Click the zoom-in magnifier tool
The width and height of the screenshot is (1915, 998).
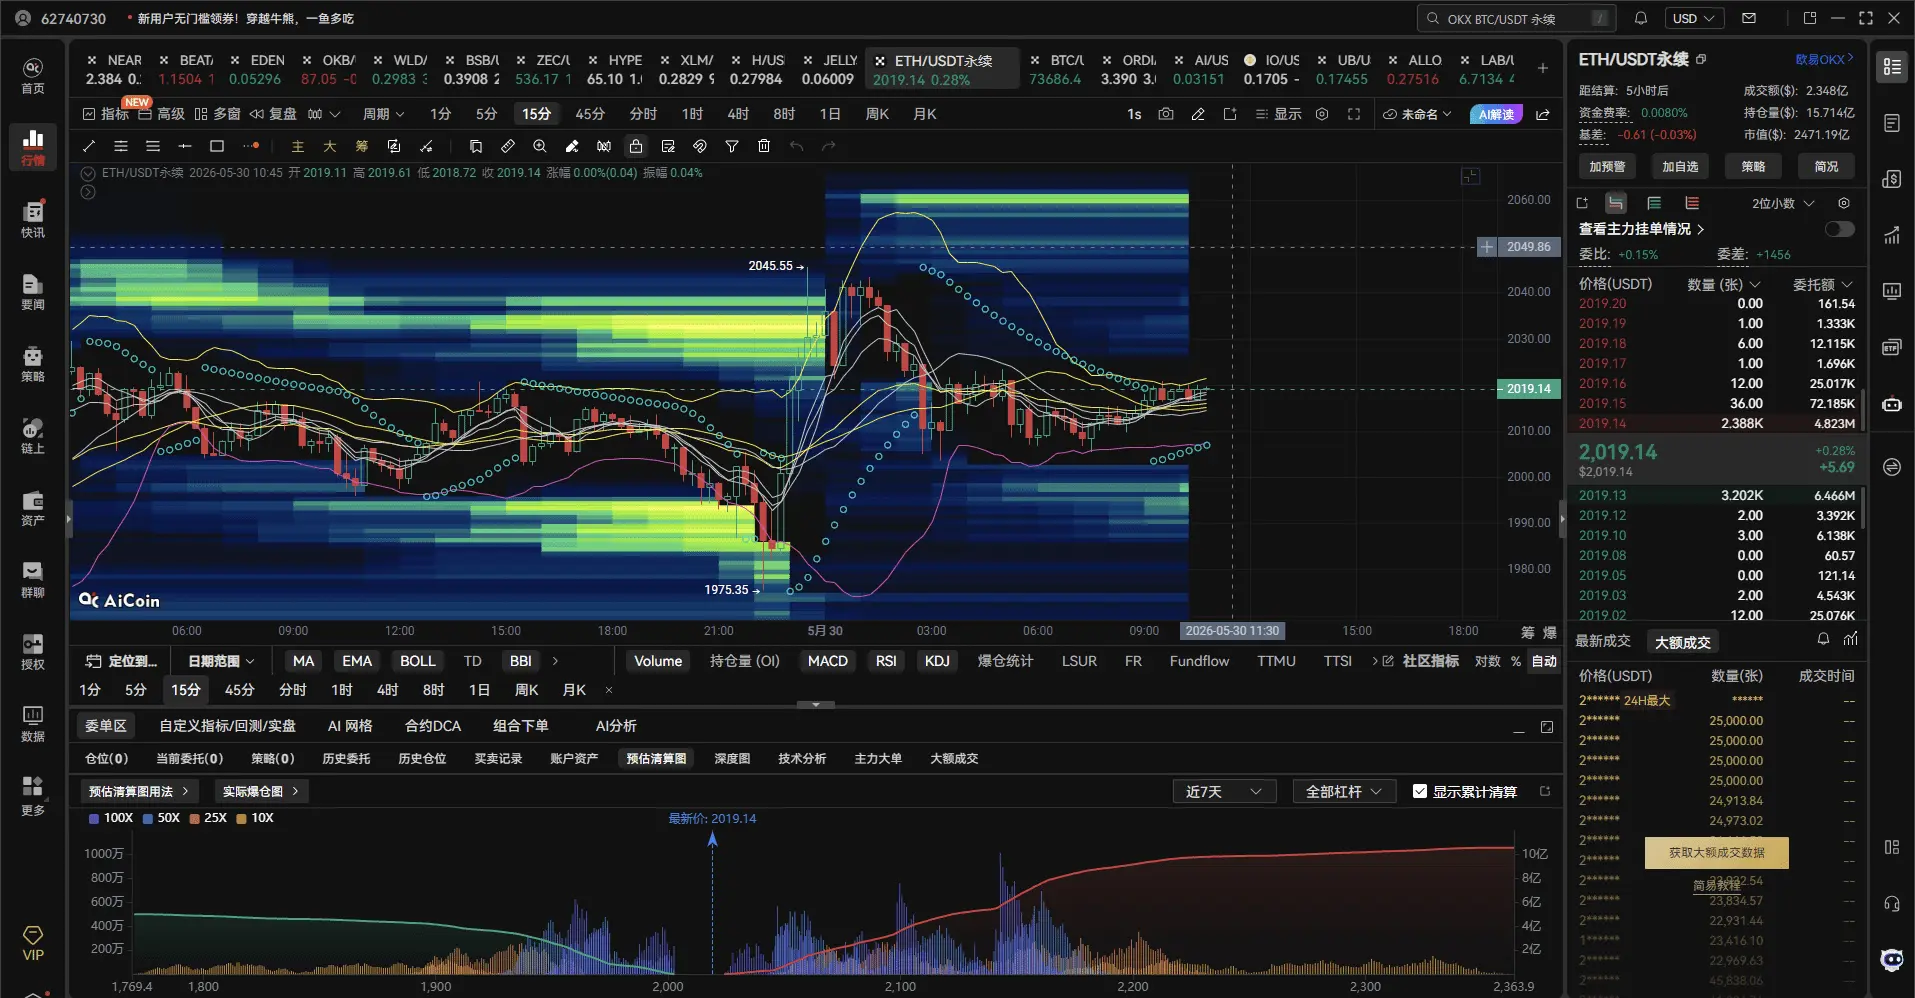click(540, 146)
